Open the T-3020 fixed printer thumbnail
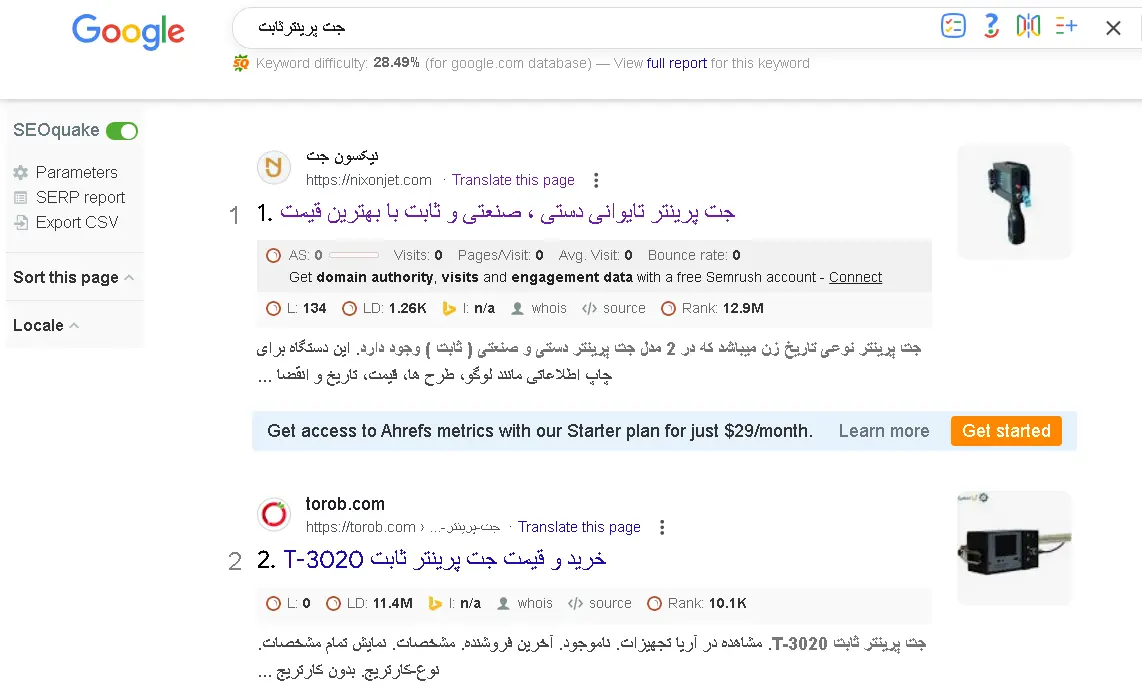 [x=1015, y=549]
